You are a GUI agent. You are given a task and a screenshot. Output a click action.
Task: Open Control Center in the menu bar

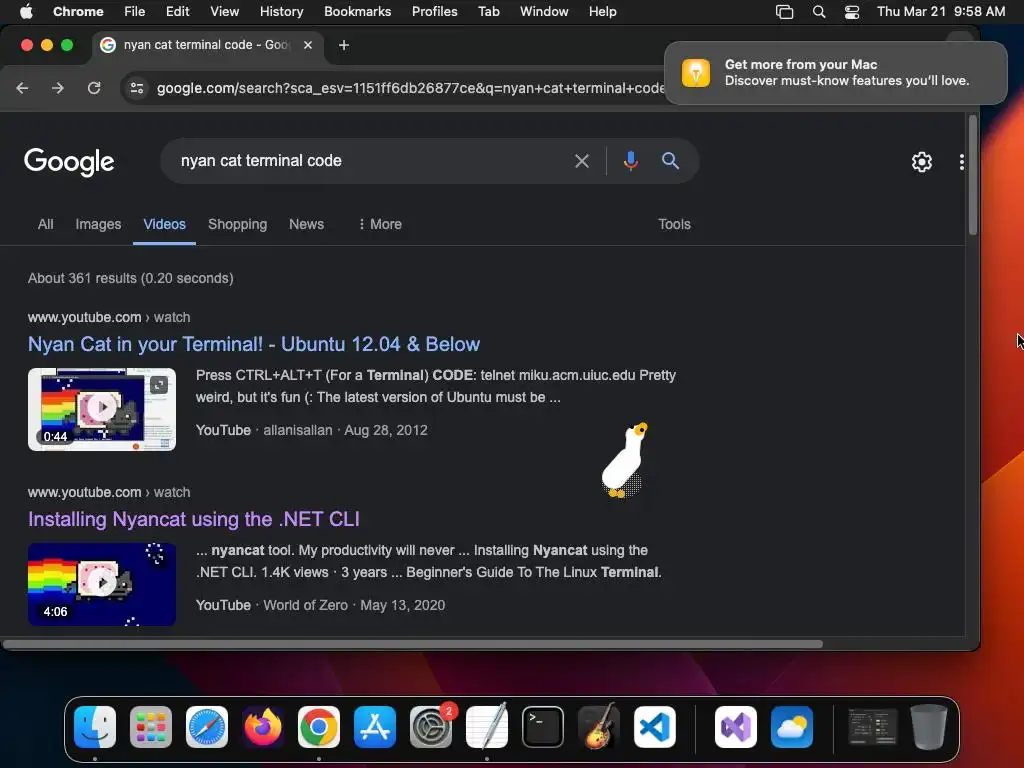coord(852,12)
